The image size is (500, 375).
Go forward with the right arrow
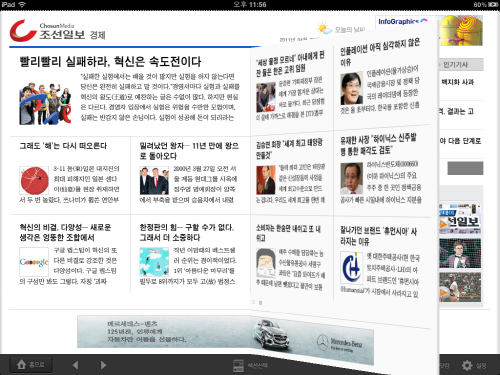click(103, 365)
